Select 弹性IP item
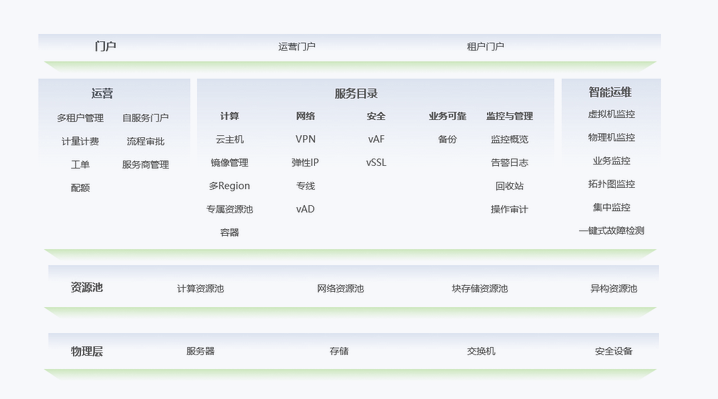 click(x=305, y=162)
